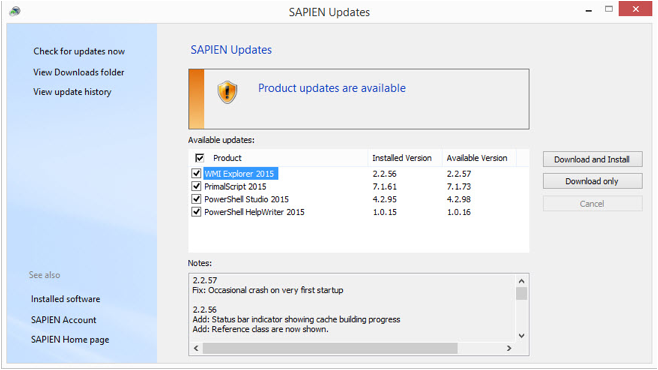This screenshot has width=658, height=370.
Task: Click the Cancel button
Action: click(x=592, y=203)
